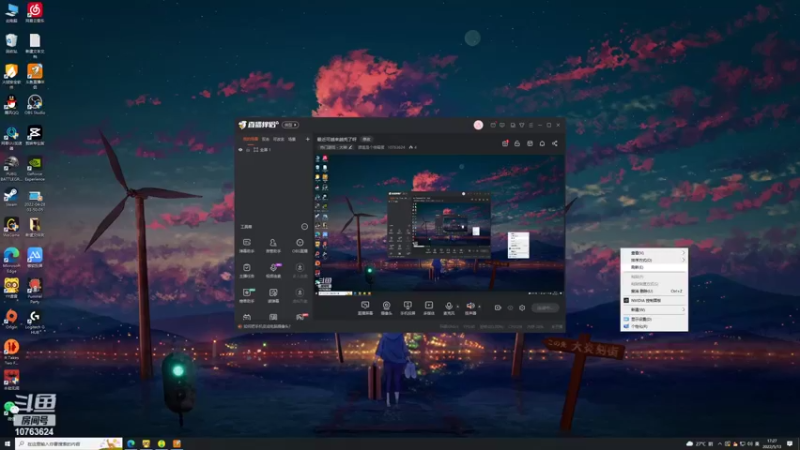
Task: Open Pummel Party desktop shortcut
Action: [35, 291]
